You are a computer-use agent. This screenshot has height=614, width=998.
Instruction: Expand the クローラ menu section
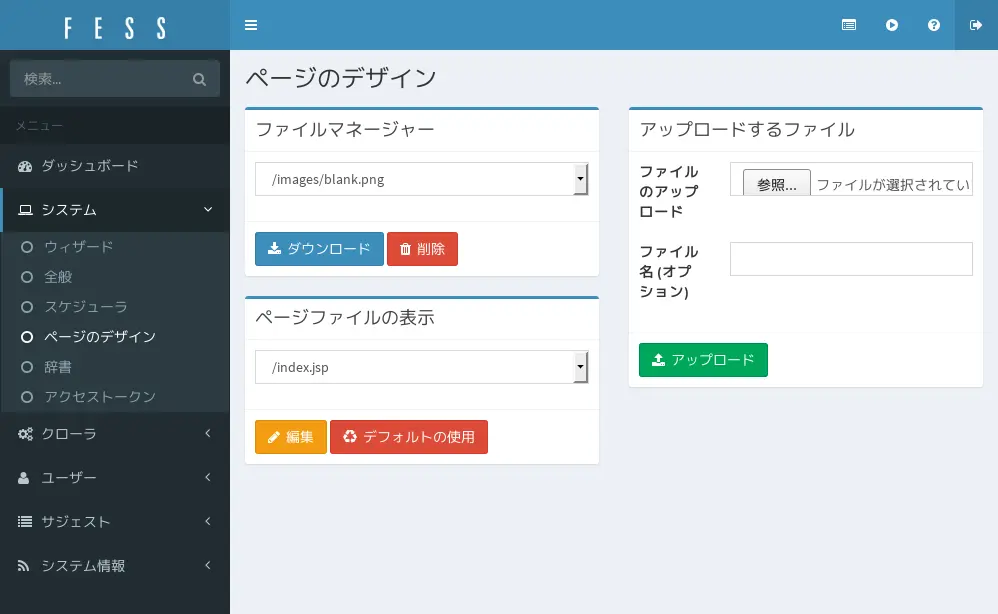(115, 434)
